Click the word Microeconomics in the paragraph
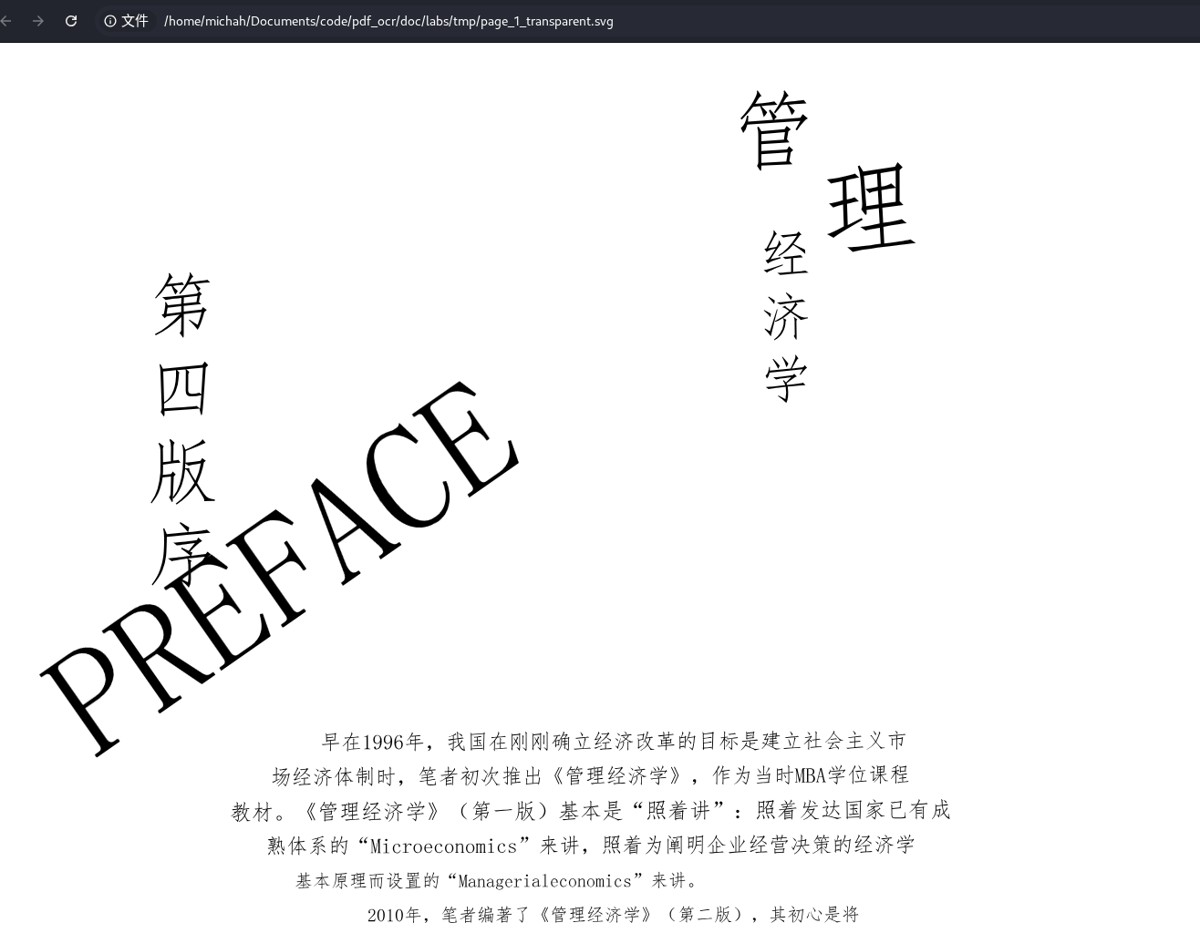The image size is (1200, 933). pos(444,846)
